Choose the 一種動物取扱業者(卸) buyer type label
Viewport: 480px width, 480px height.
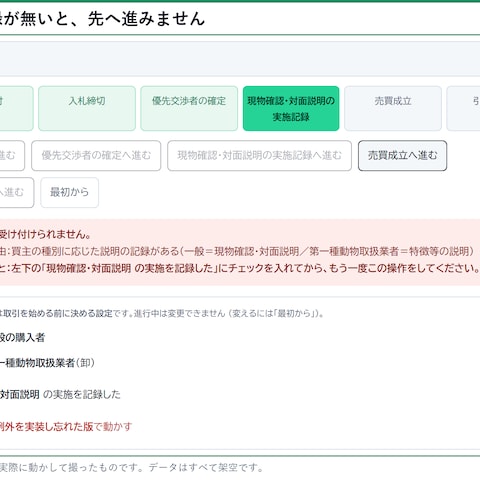tap(47, 363)
